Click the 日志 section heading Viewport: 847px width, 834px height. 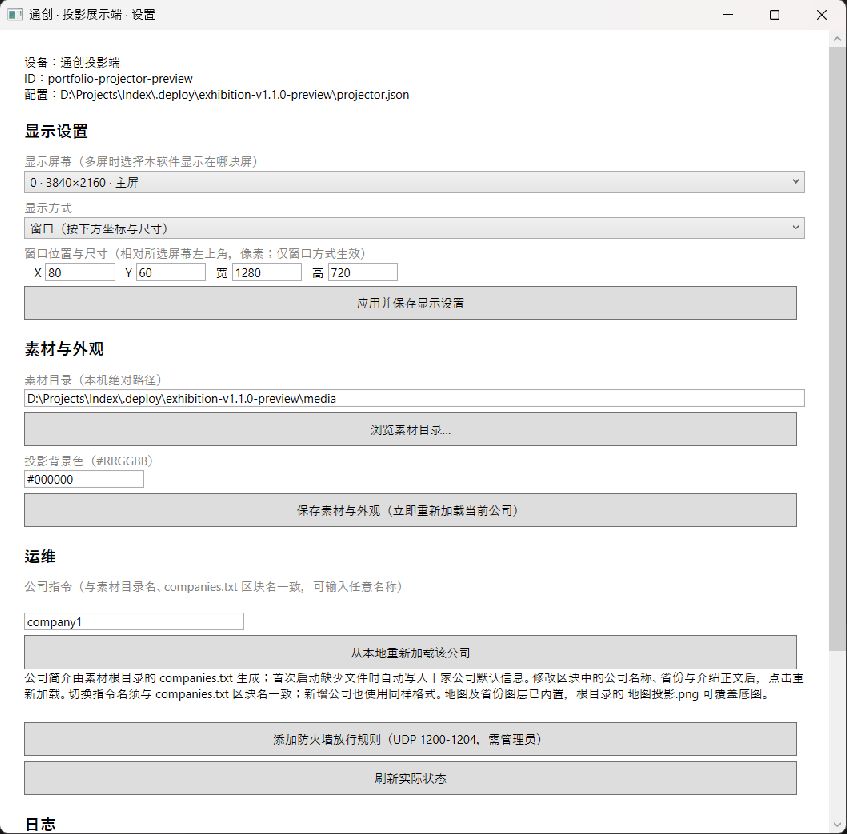click(40, 824)
